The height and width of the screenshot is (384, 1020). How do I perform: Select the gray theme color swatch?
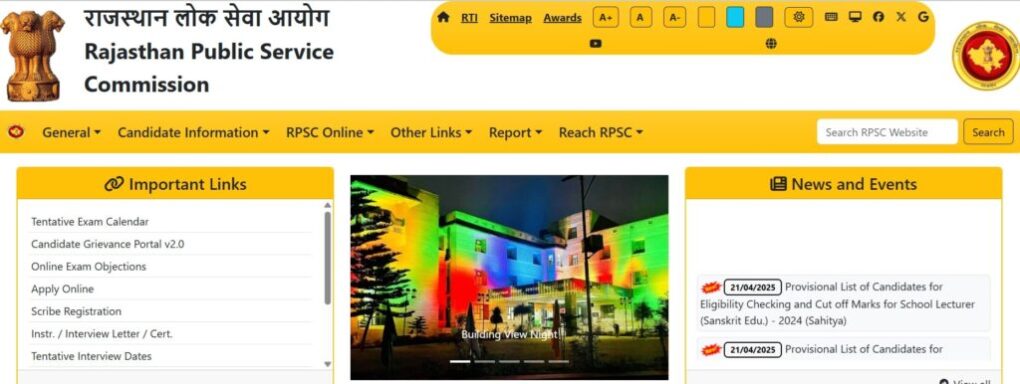pos(764,18)
